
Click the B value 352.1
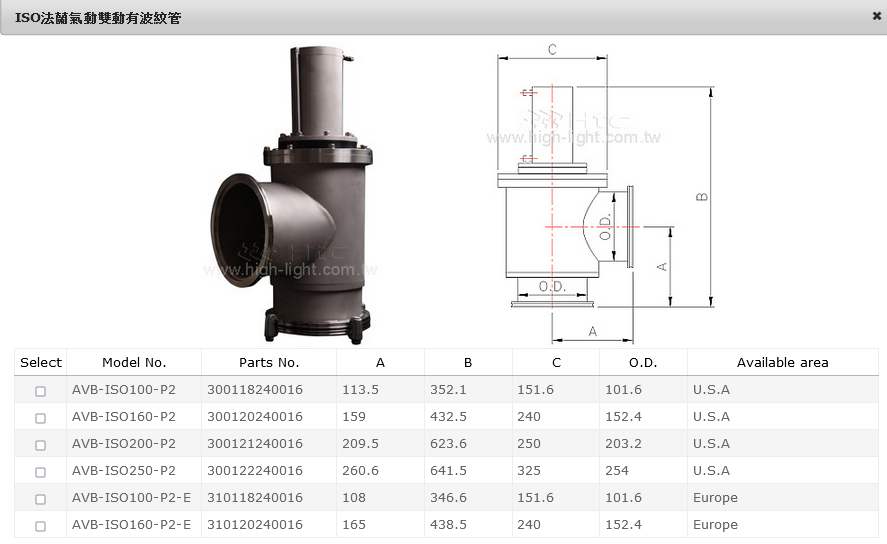pyautogui.click(x=448, y=390)
